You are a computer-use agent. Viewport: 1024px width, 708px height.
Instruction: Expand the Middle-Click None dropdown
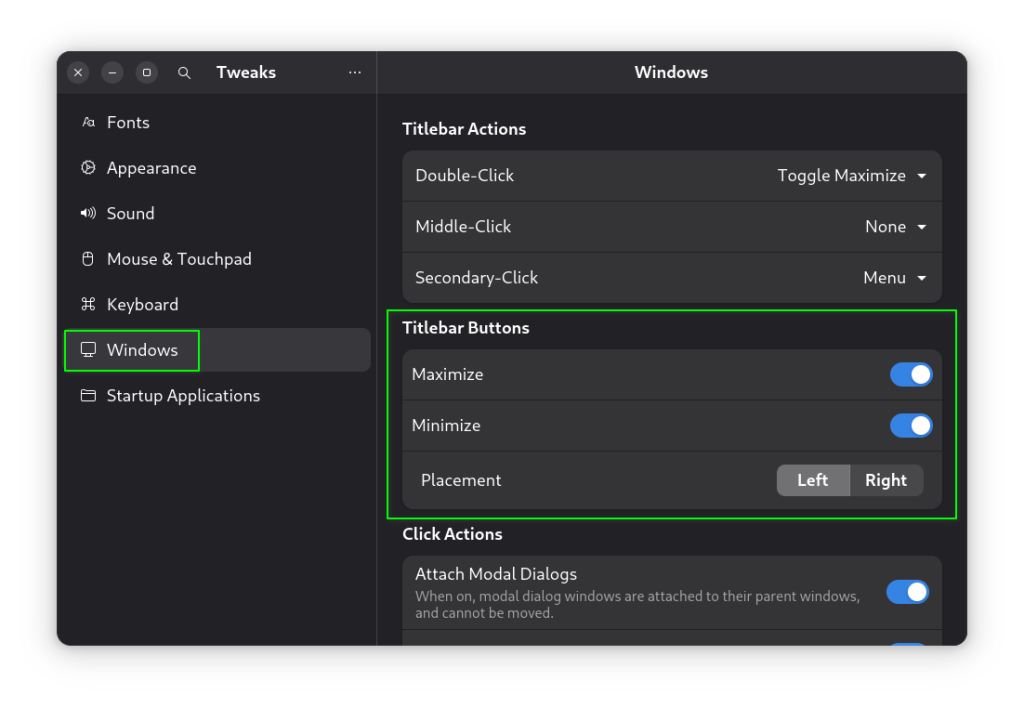click(x=895, y=227)
